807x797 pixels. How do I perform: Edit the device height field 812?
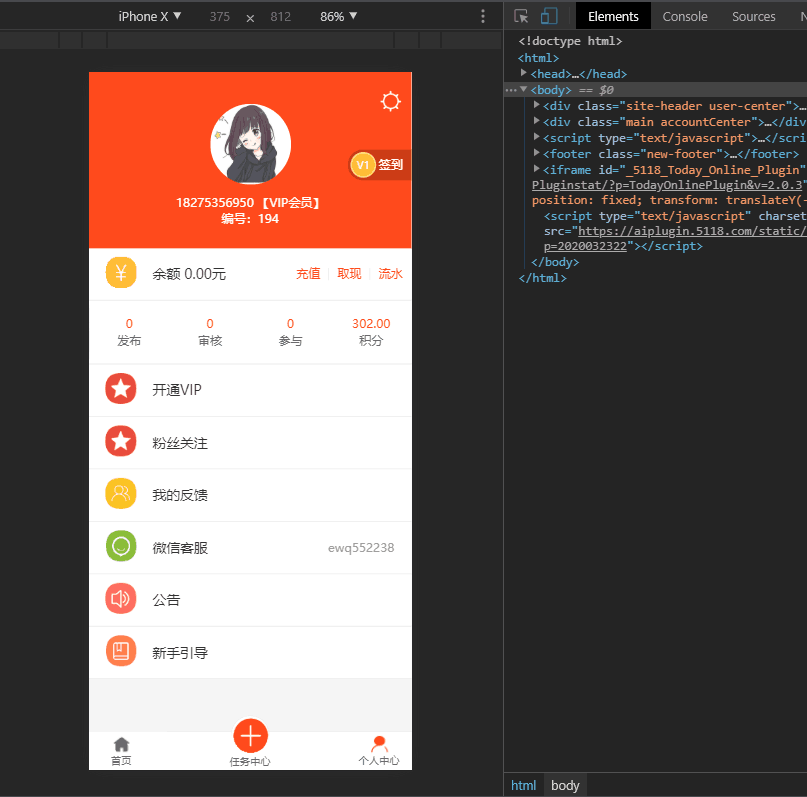click(x=280, y=16)
